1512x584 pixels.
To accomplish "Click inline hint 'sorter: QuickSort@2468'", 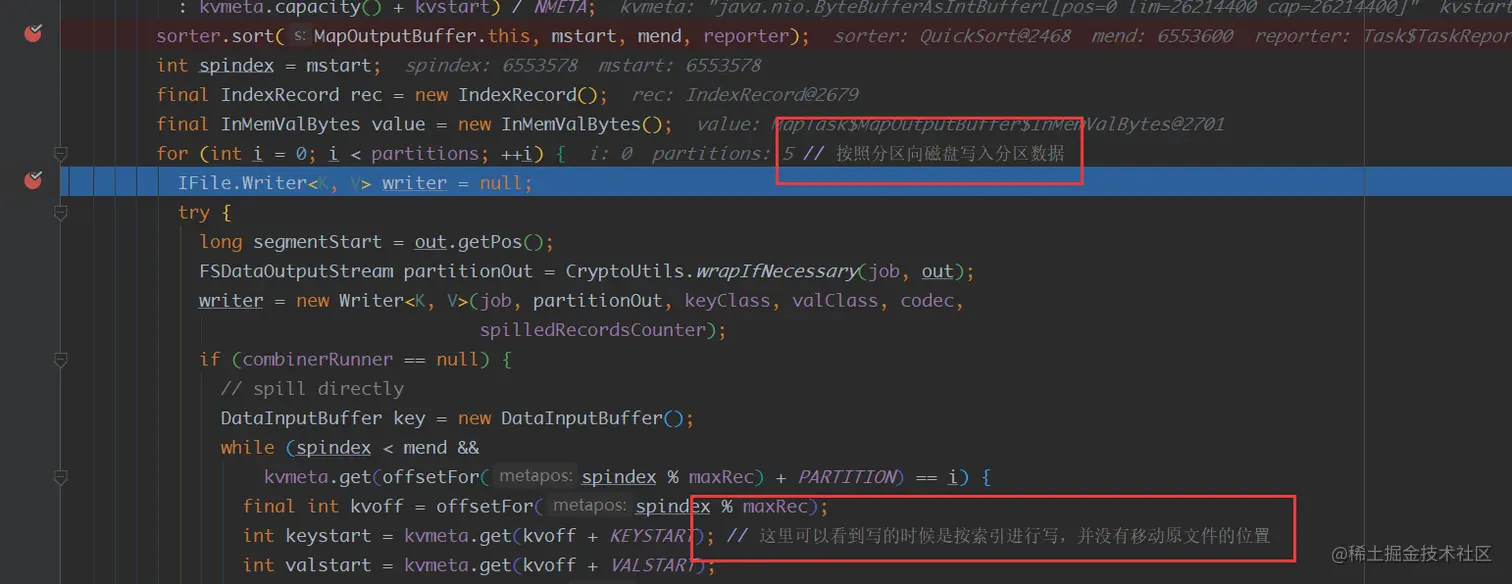I will [x=952, y=36].
